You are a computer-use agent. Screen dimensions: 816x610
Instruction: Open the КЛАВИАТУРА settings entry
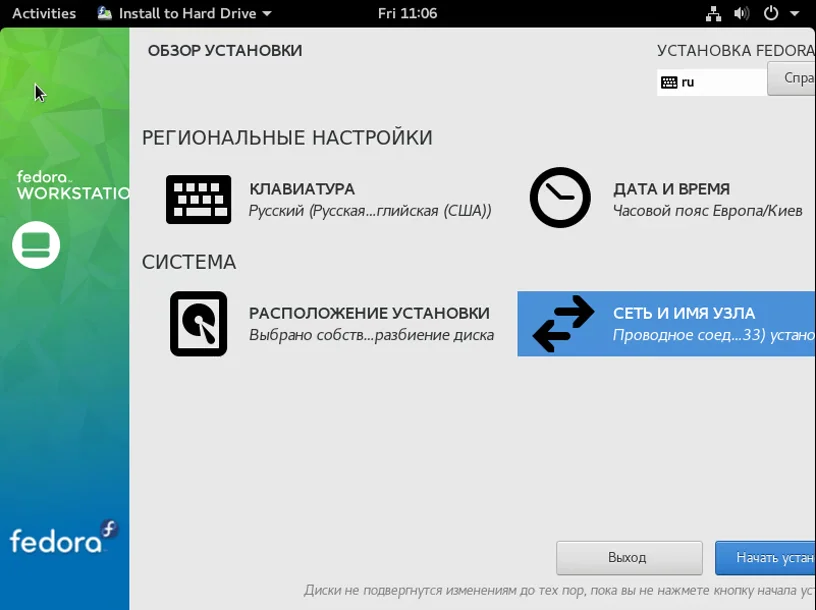click(328, 199)
